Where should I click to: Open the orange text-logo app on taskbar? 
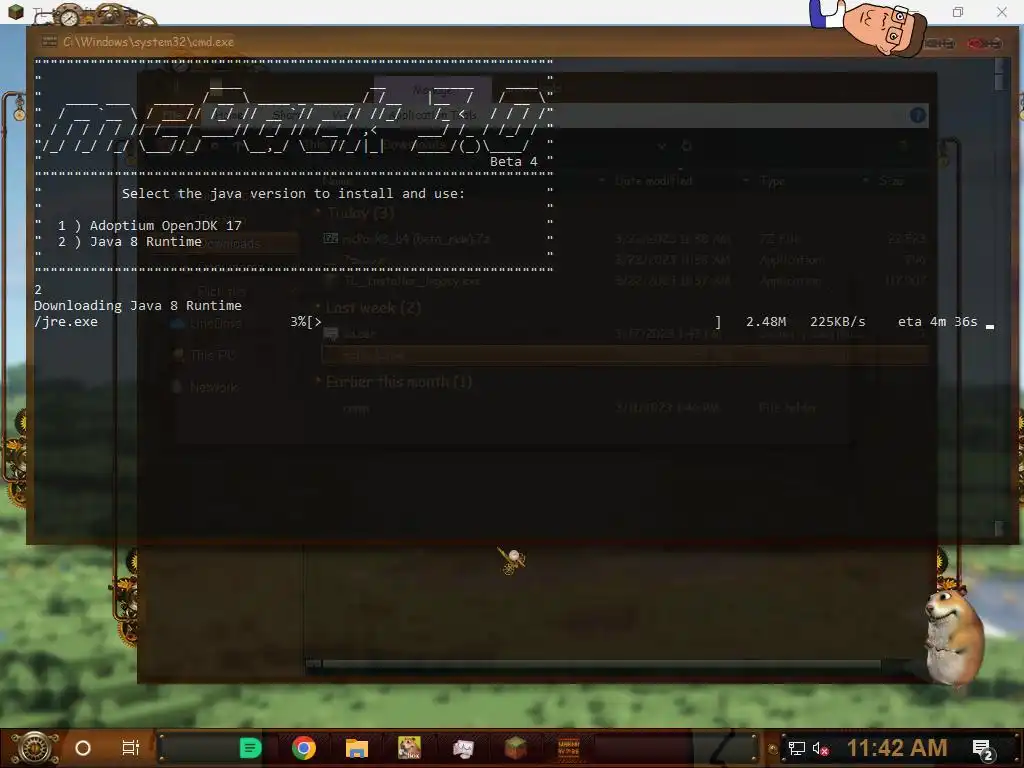(x=569, y=748)
